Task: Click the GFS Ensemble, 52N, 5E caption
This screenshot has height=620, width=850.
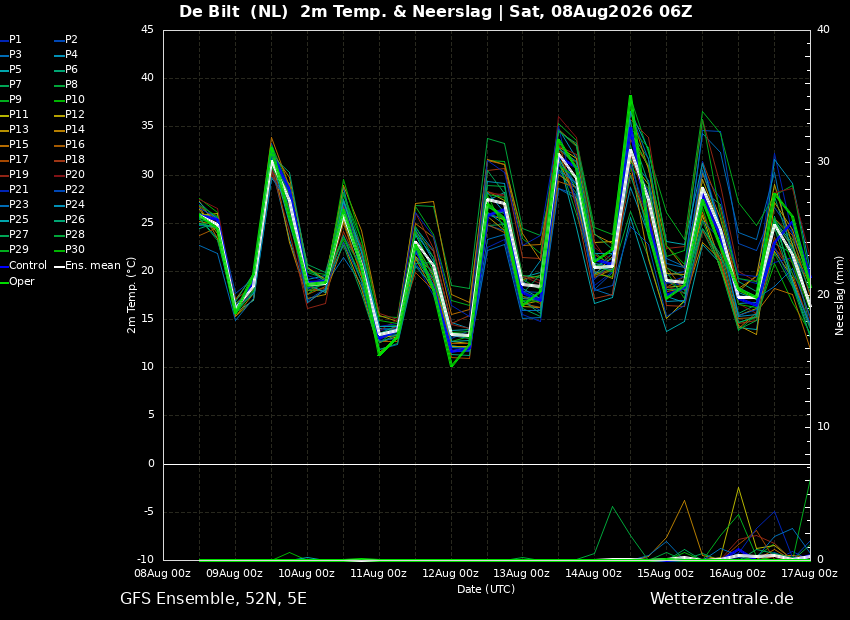Action: point(213,599)
